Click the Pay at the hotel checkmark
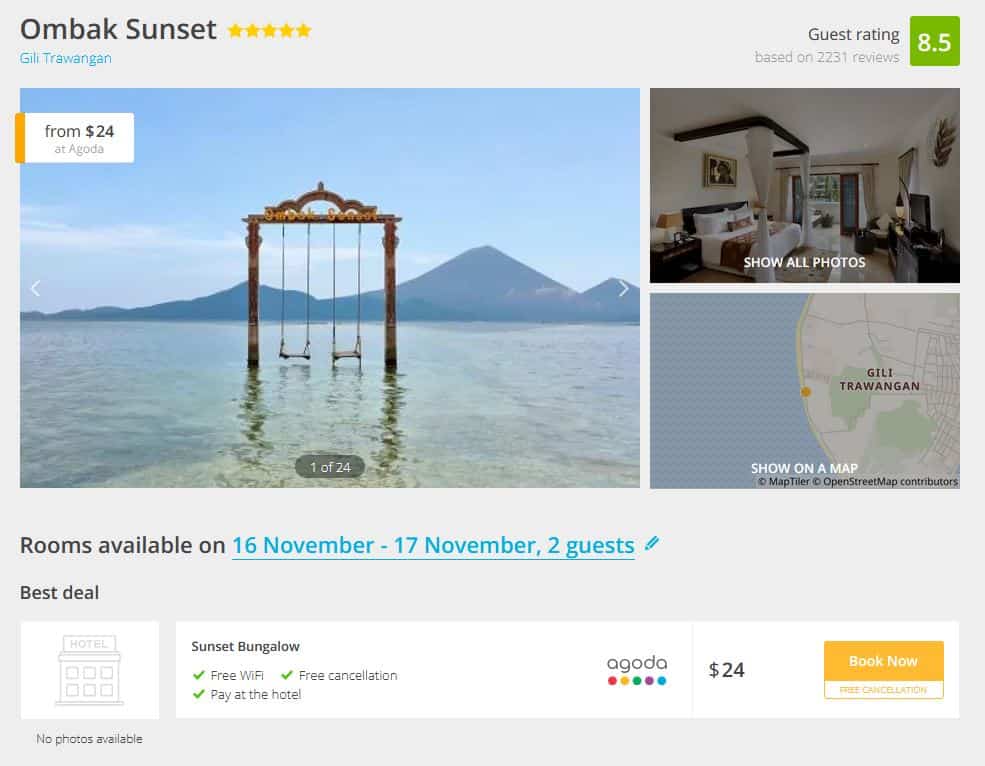 (199, 694)
